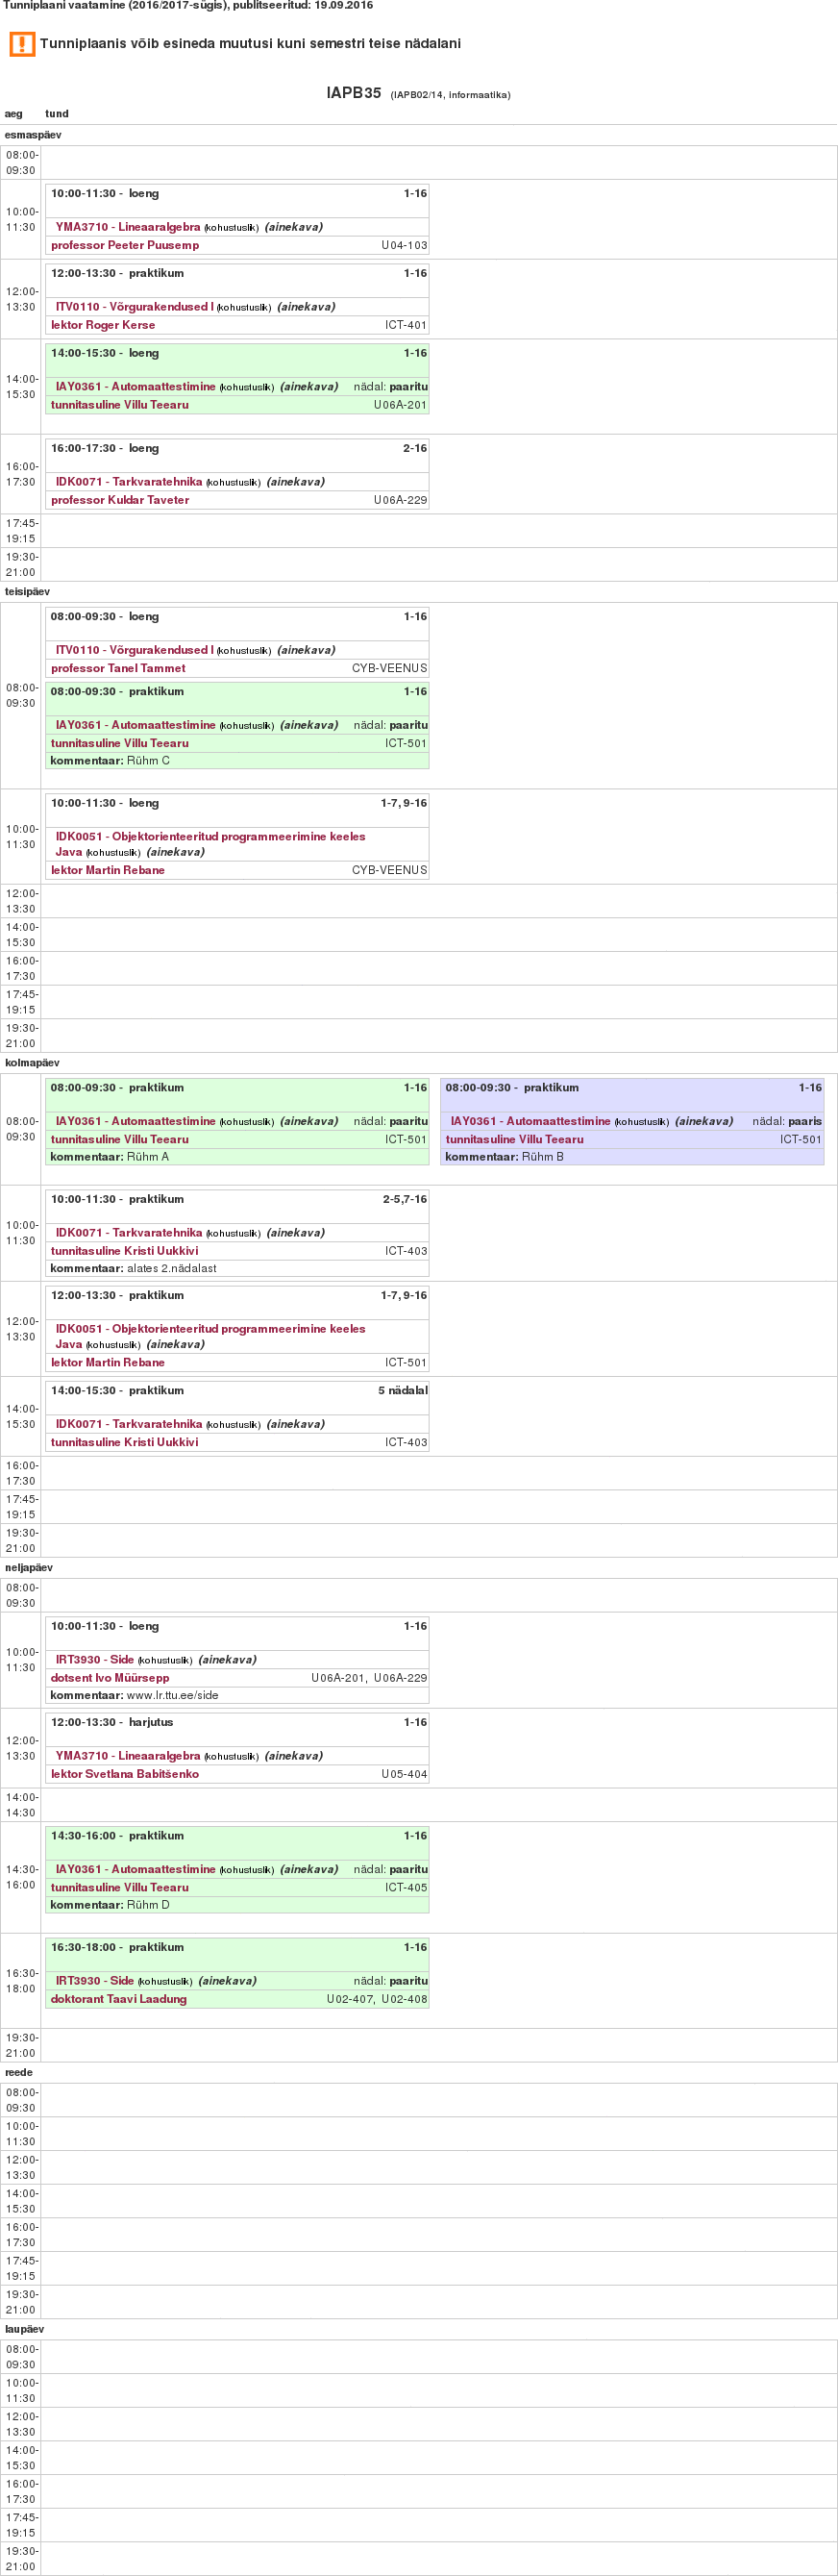Click the orange warning exclamation icon
The image size is (838, 2576).
[22, 44]
